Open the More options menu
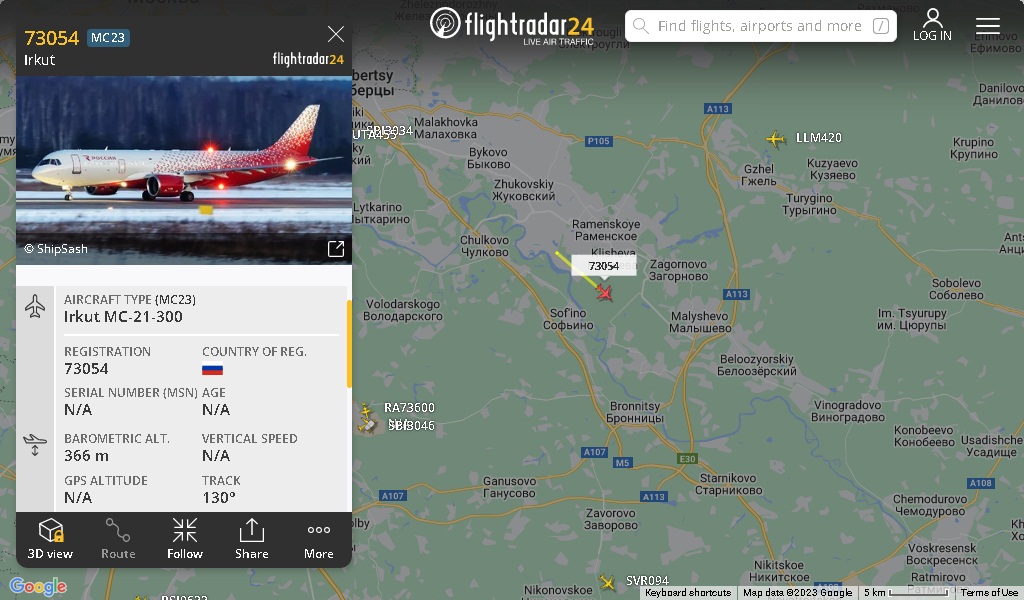 point(319,539)
